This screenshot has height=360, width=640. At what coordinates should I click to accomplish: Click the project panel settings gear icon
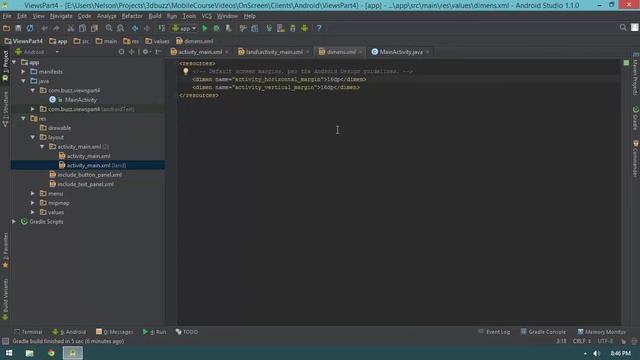pyautogui.click(x=146, y=52)
